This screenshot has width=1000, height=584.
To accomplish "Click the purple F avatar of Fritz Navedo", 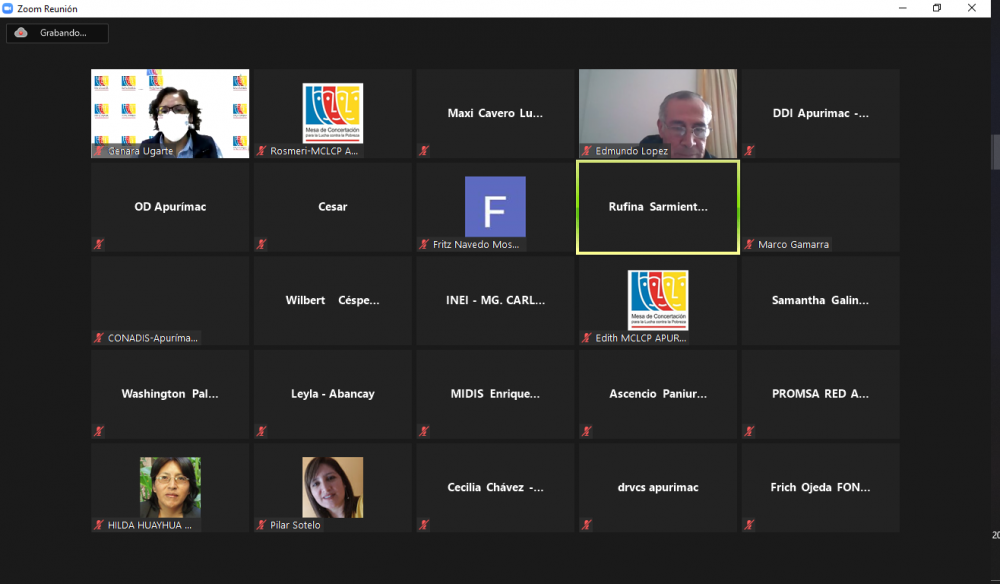I will coord(495,206).
